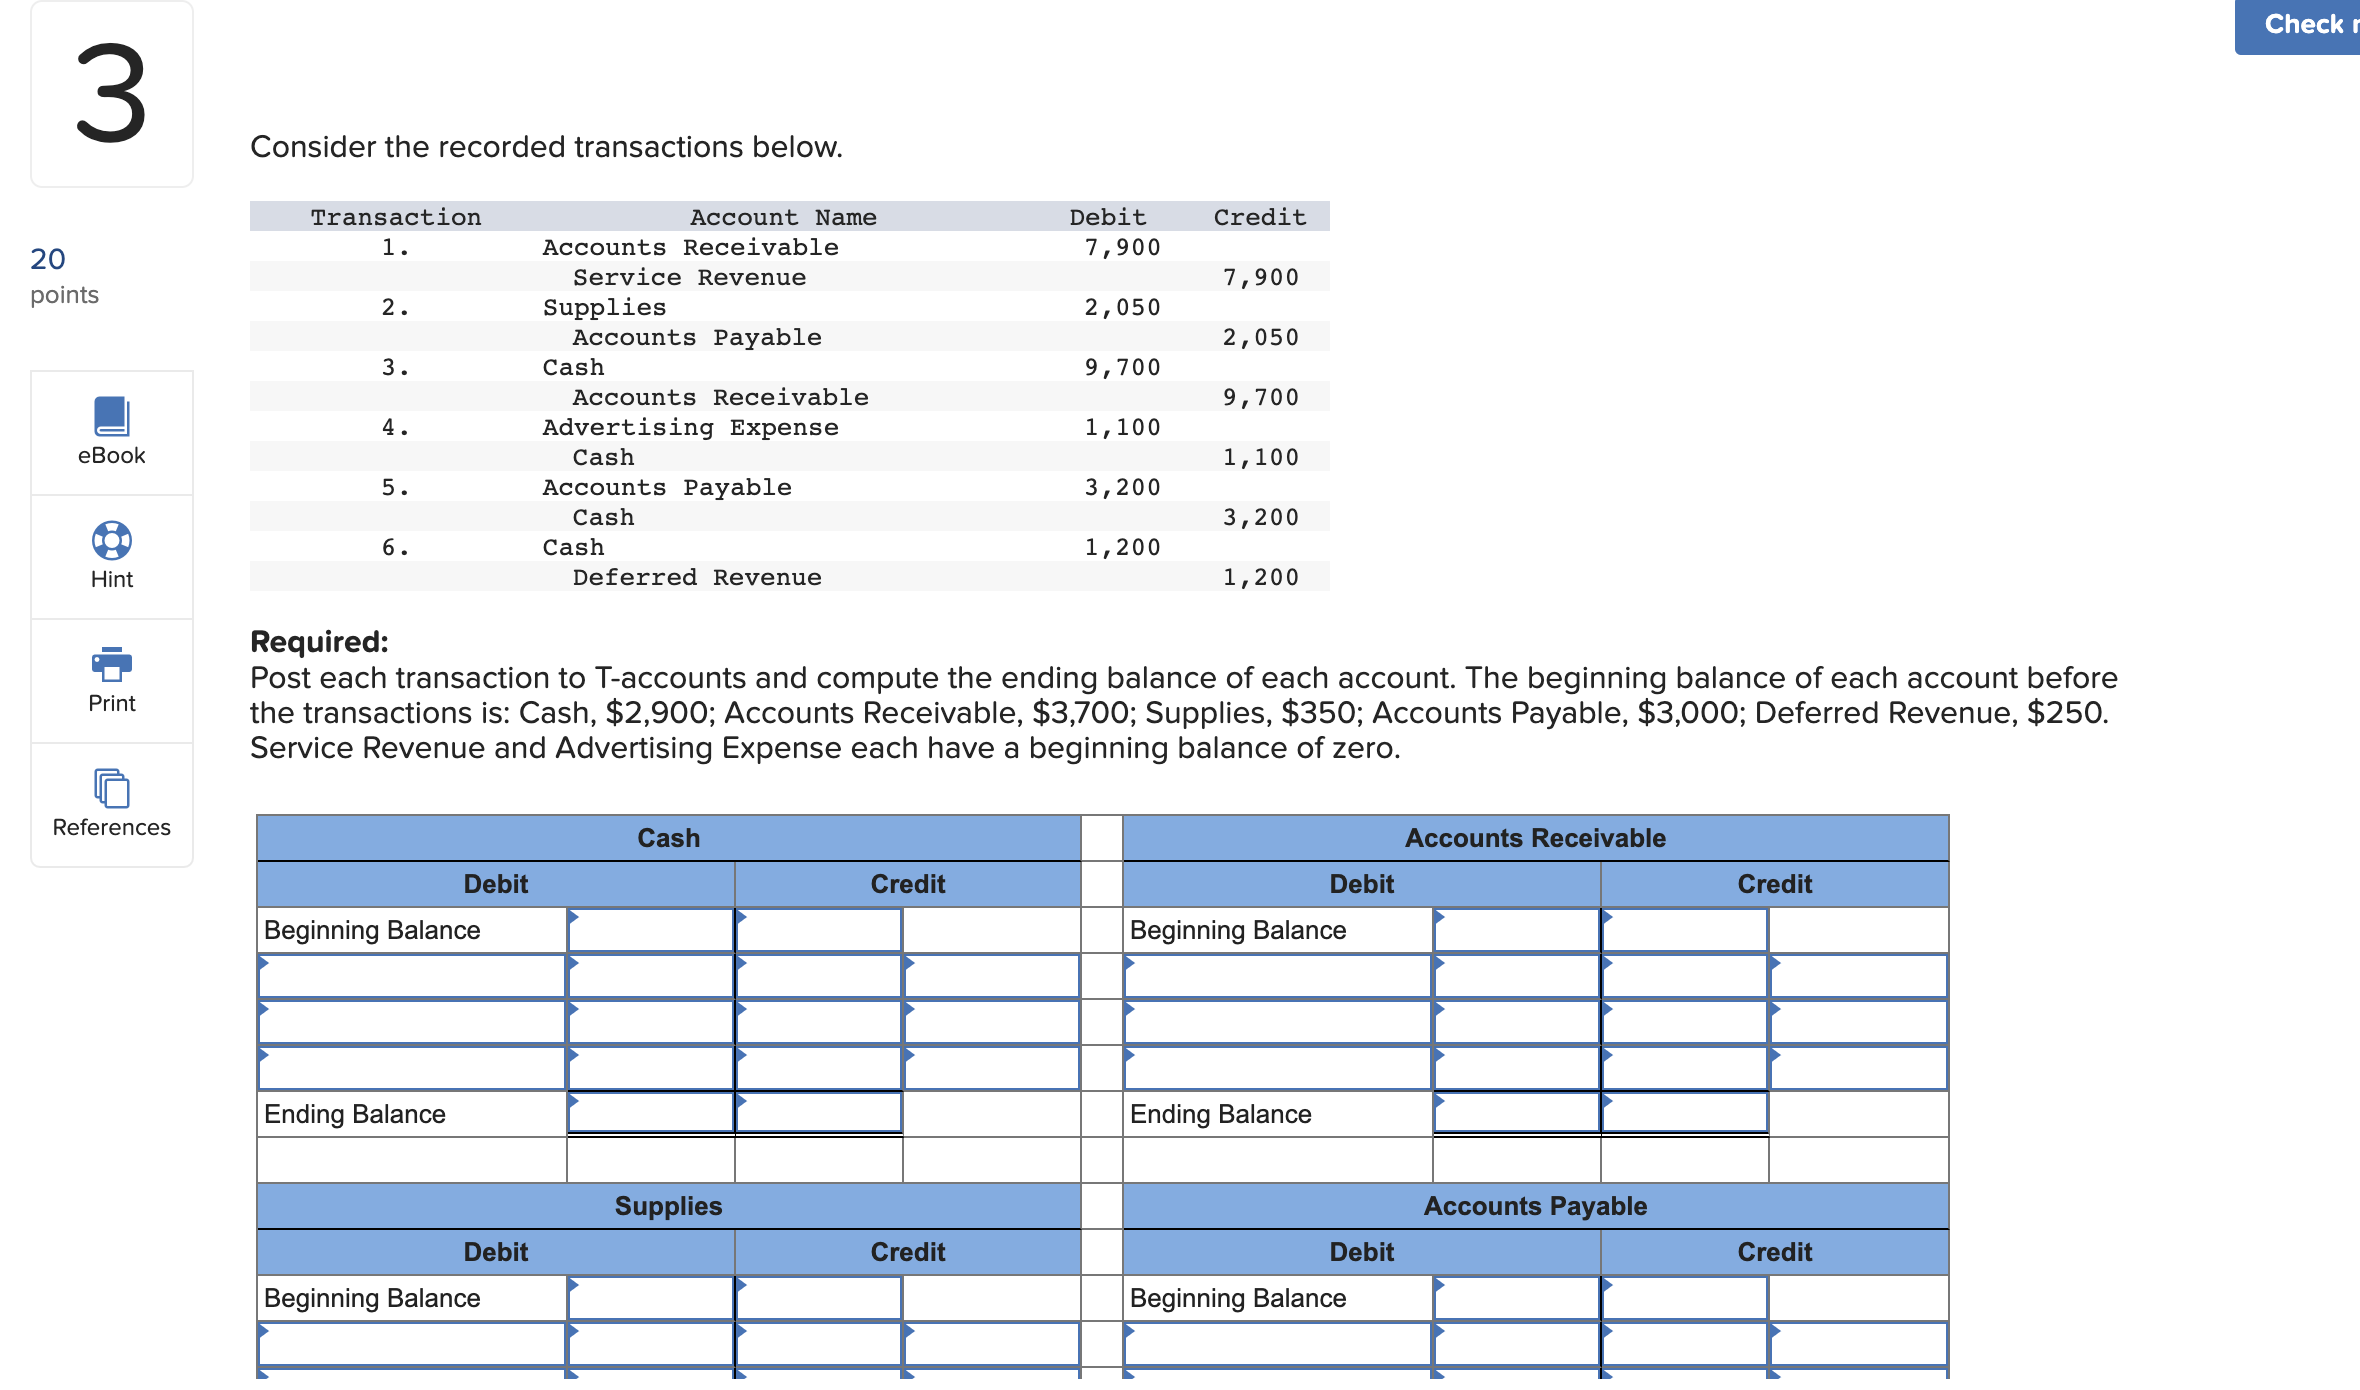Open the Hint for this problem
Image resolution: width=2360 pixels, height=1390 pixels.
tap(110, 557)
